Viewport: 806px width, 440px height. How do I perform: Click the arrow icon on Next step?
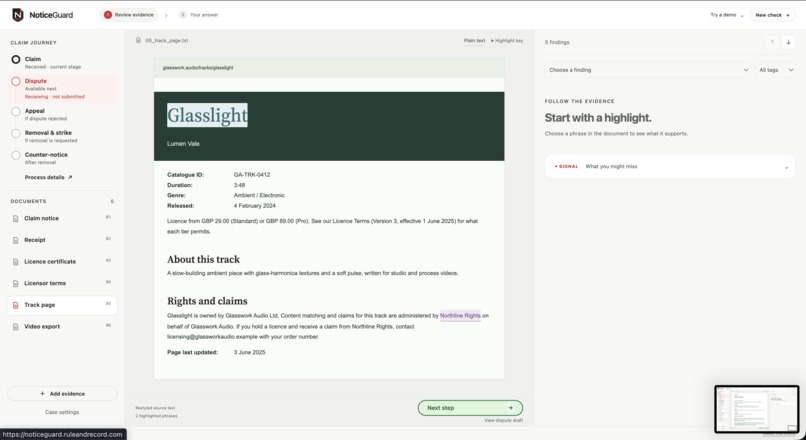510,408
